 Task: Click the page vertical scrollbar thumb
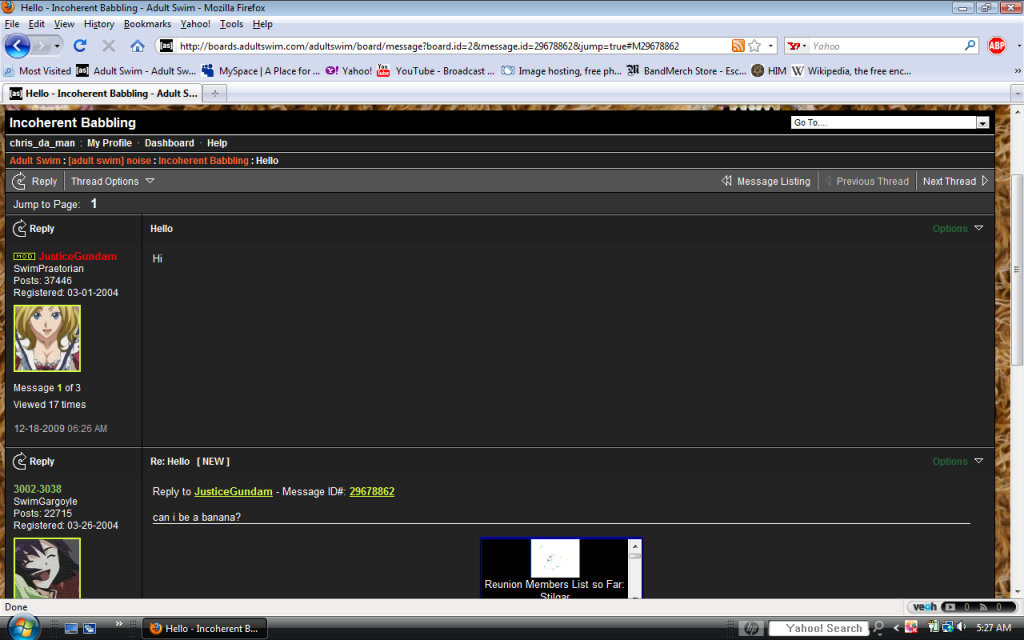click(x=1017, y=270)
